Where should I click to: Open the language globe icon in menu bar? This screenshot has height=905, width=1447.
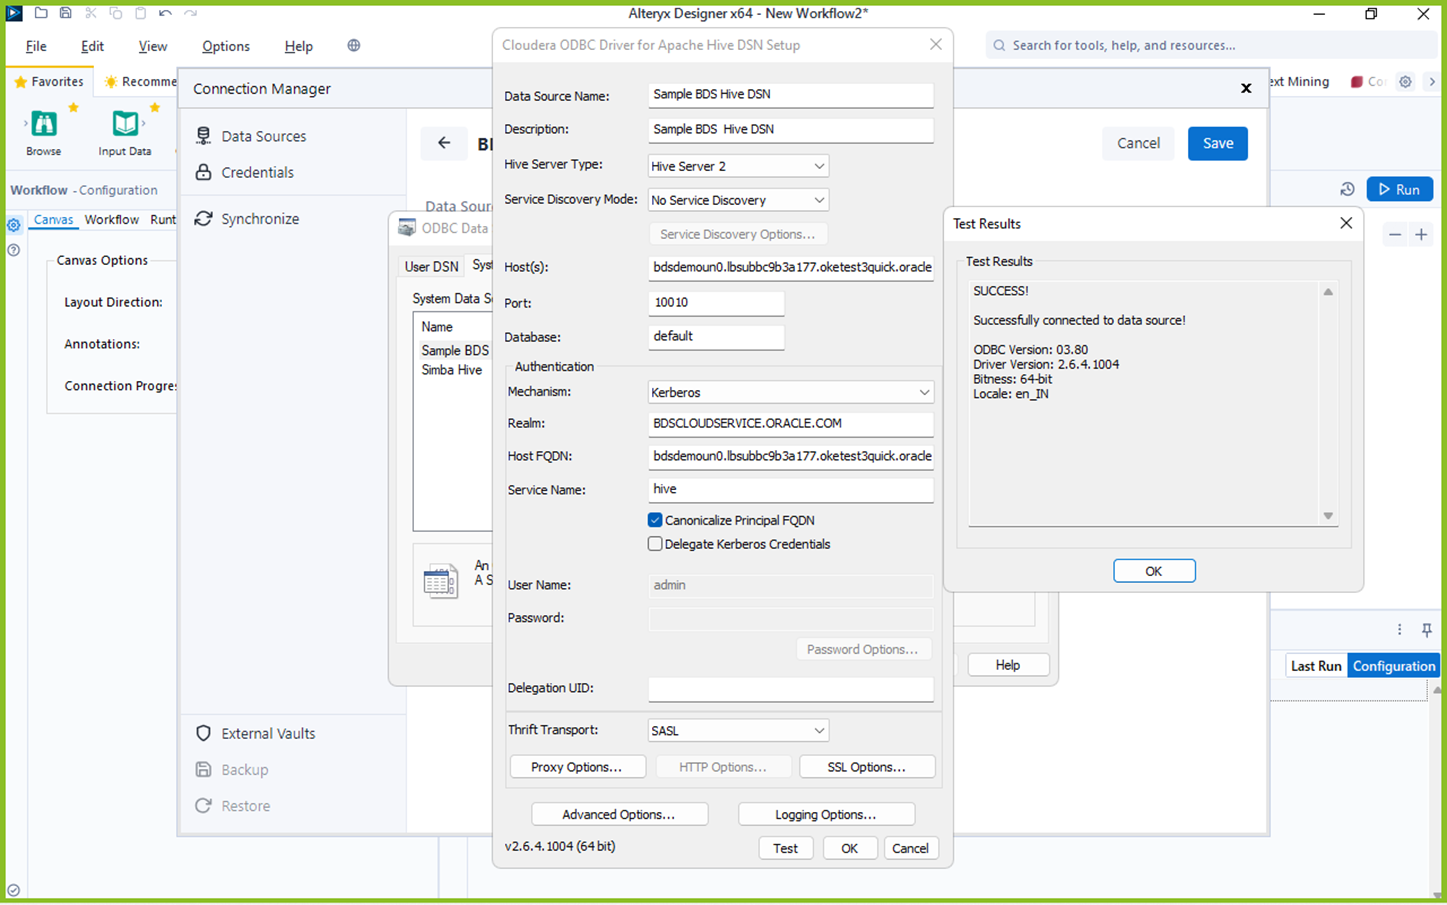[x=354, y=45]
